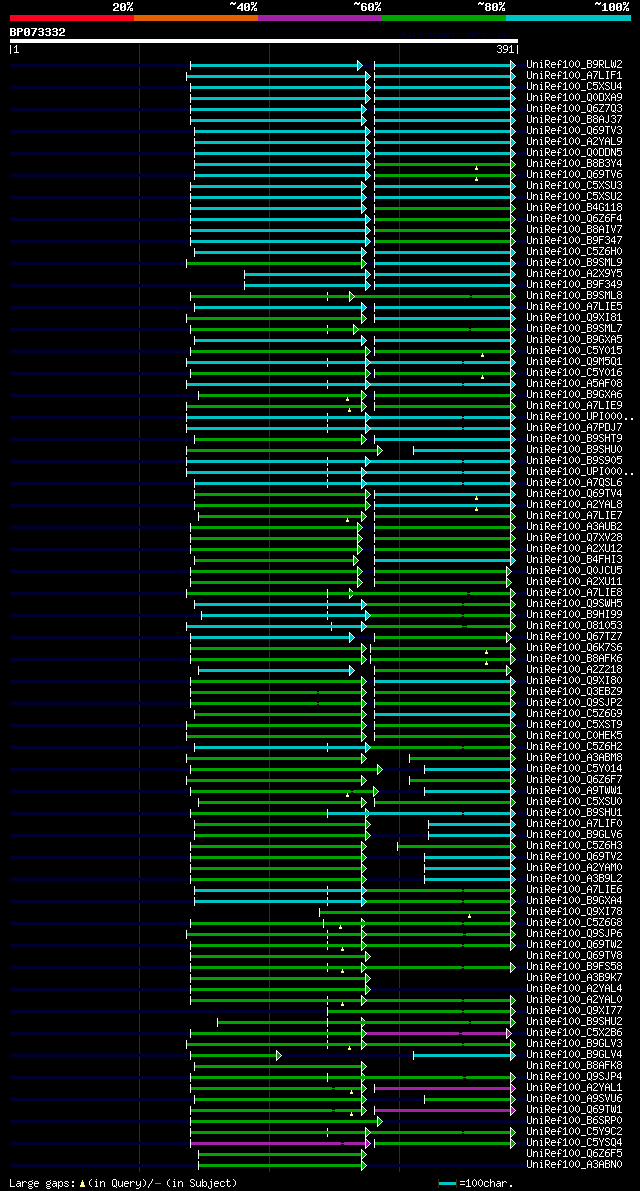Screen dimensions: 640x1191
Task: Click the green segment of the identity legend
Action: pyautogui.click(x=444, y=17)
